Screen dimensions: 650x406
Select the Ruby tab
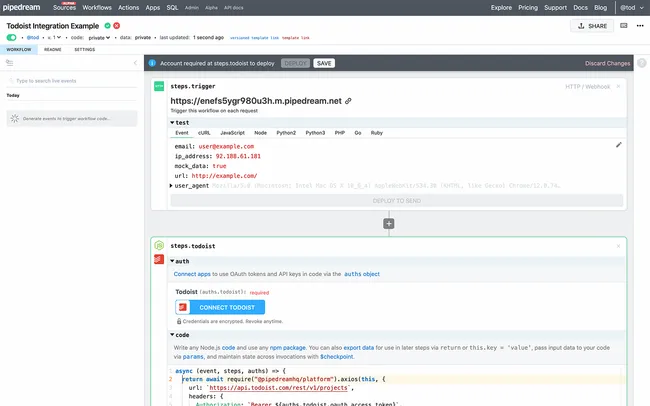tap(376, 133)
